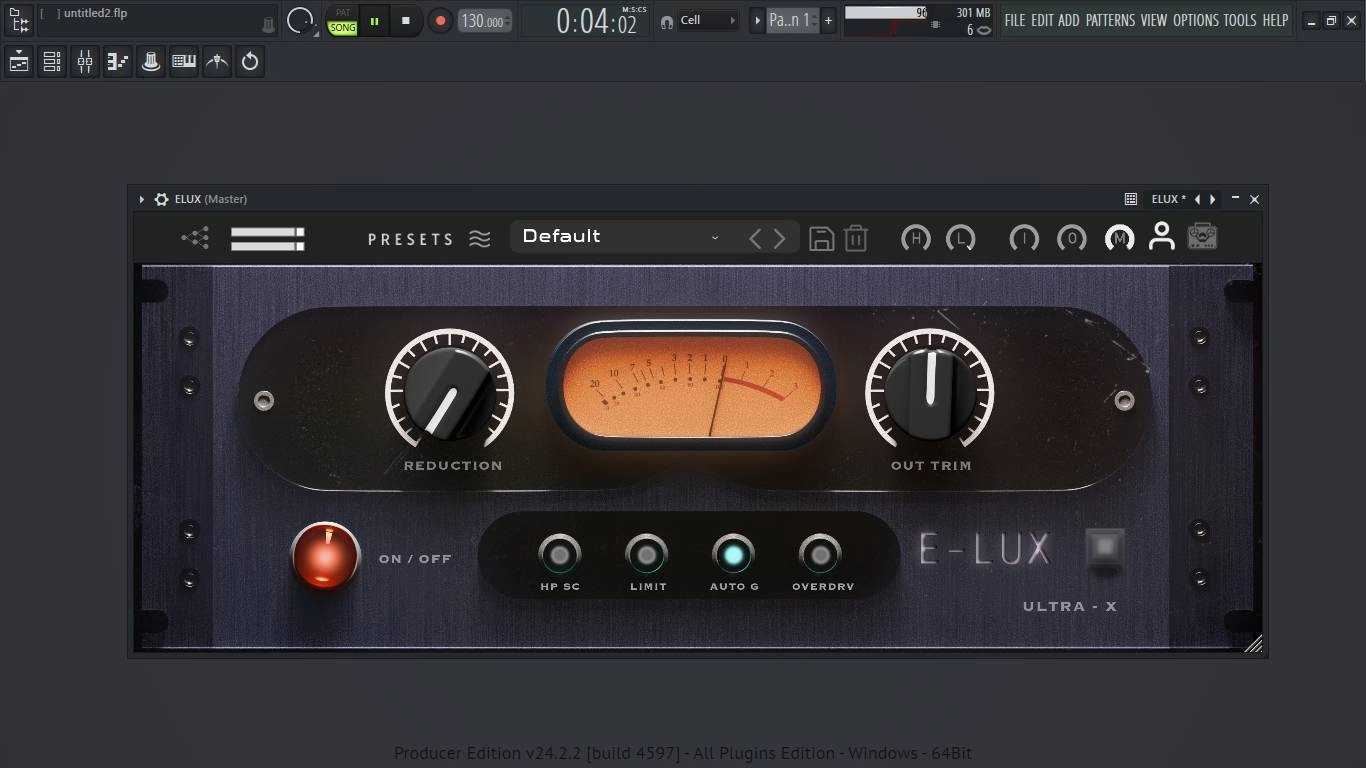
Task: Pause playback with the pause button
Action: [x=375, y=20]
